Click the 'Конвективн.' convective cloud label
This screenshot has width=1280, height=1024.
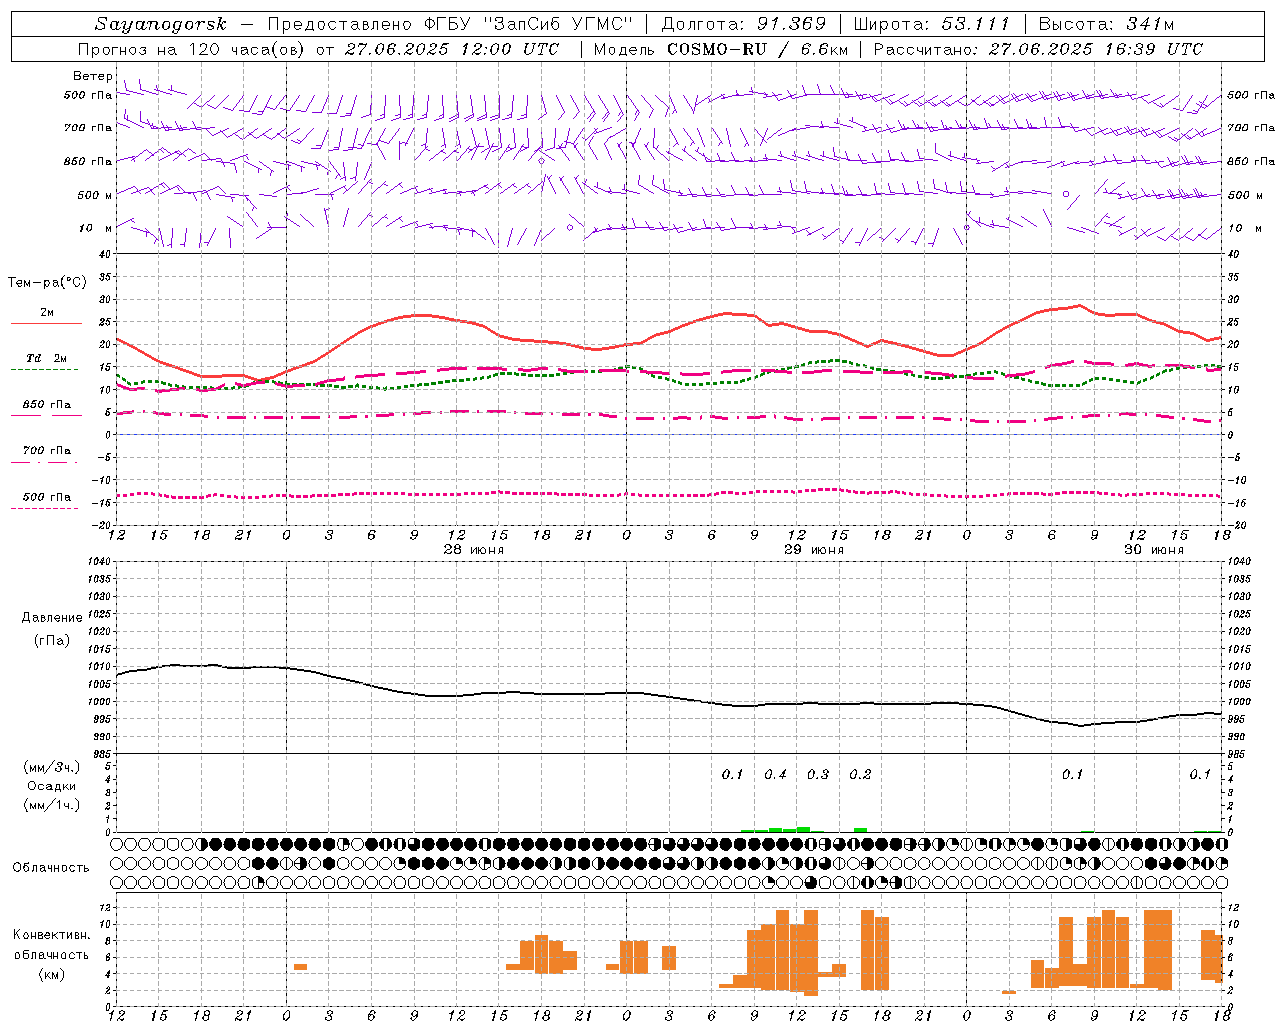point(51,935)
